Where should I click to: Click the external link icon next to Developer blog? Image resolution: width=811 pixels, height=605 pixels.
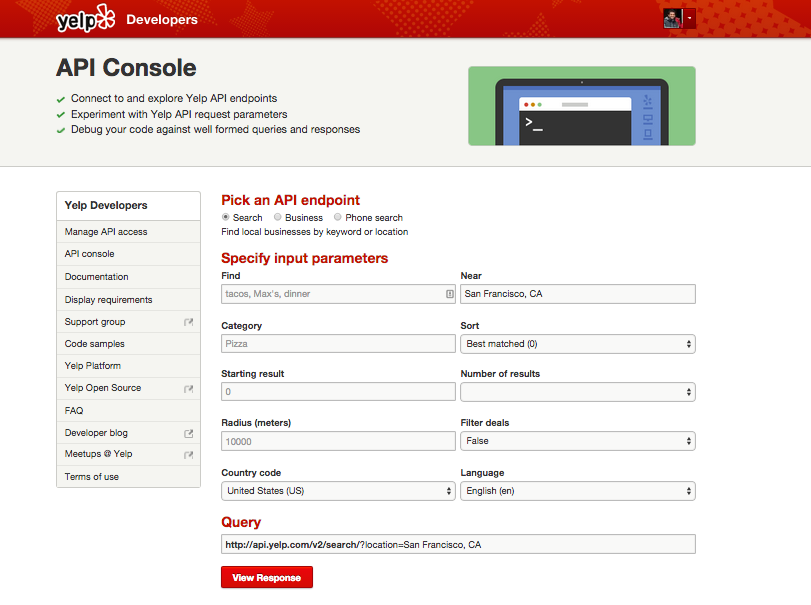coord(189,433)
